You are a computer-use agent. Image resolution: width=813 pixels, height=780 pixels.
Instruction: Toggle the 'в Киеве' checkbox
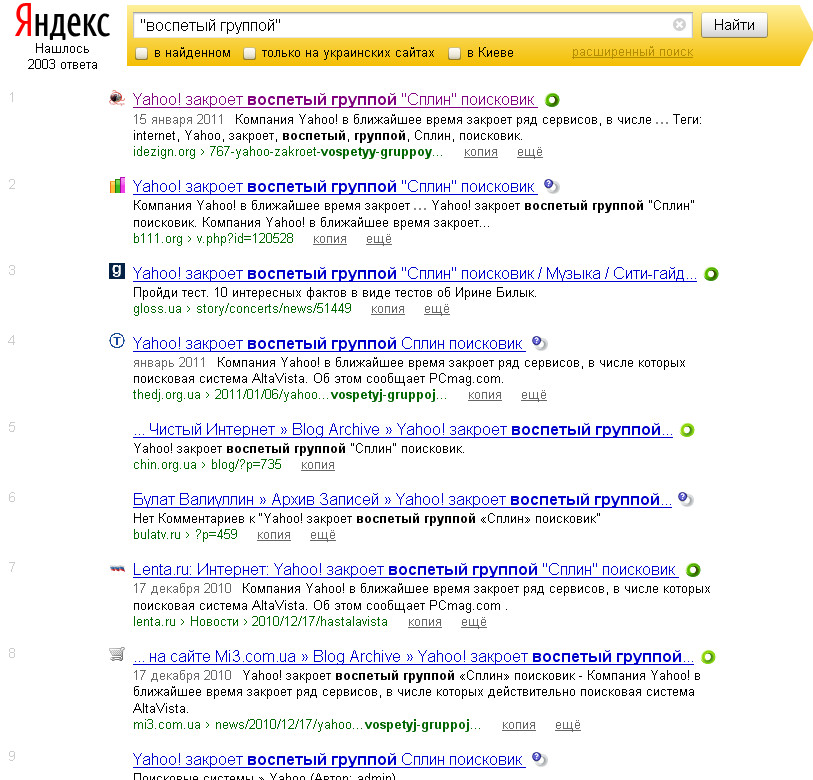click(x=455, y=53)
